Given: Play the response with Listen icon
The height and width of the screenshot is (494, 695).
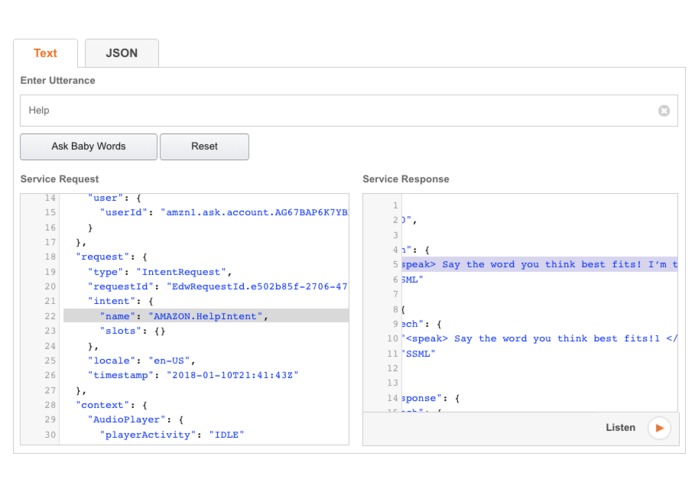Looking at the screenshot, I should [x=658, y=428].
